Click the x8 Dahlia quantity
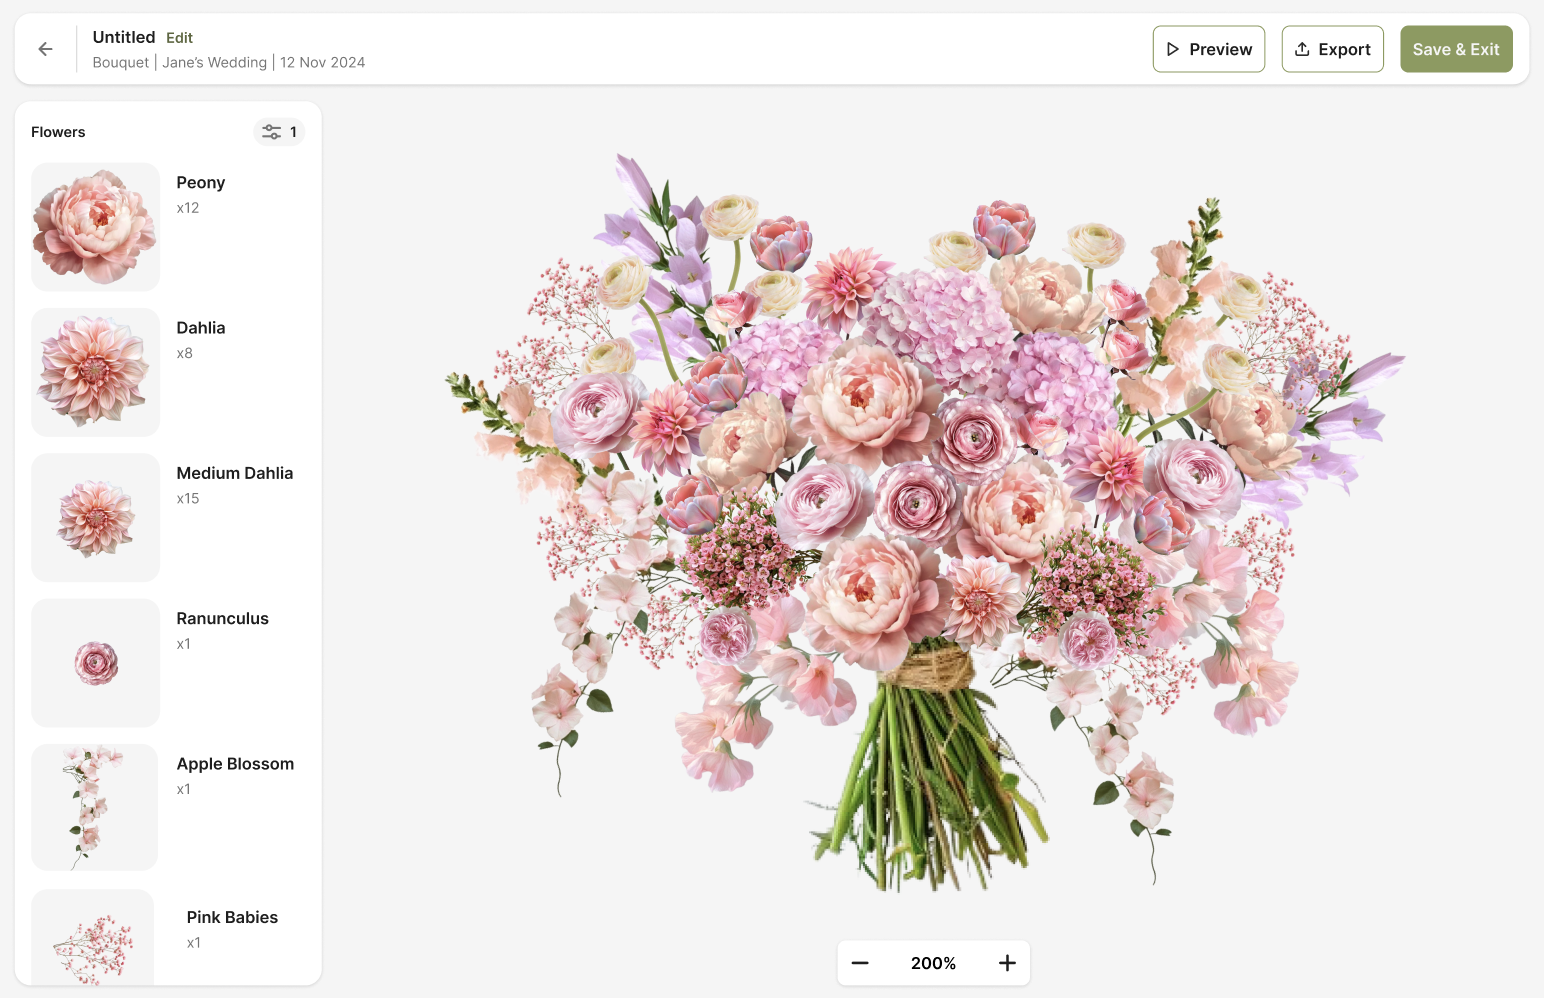Image resolution: width=1544 pixels, height=998 pixels. [185, 353]
